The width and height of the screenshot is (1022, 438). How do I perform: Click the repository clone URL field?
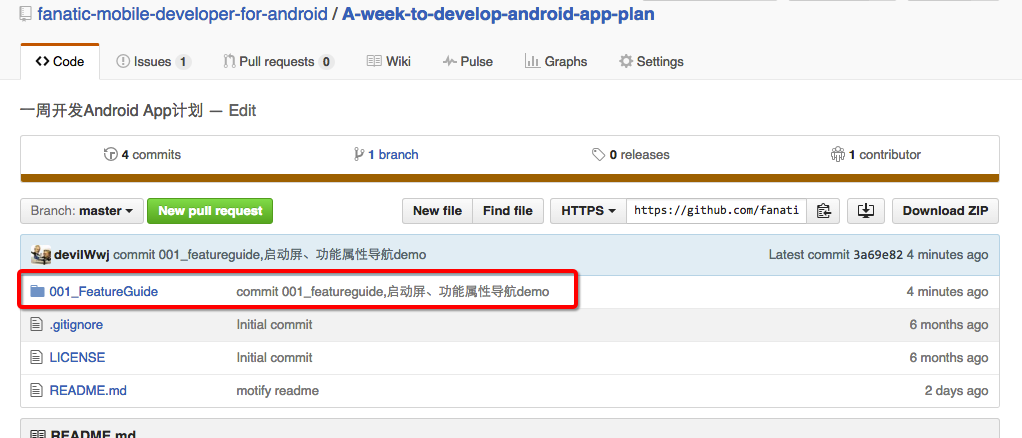click(x=717, y=211)
